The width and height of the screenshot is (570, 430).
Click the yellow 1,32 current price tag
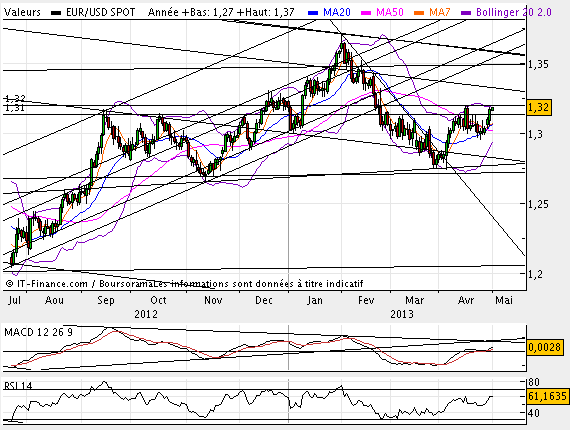(538, 108)
